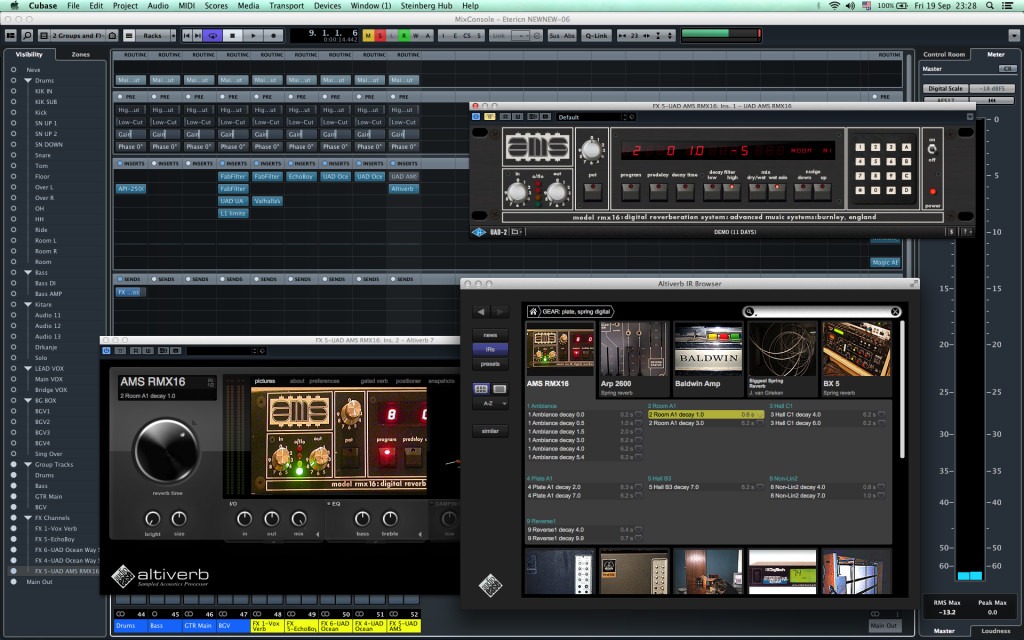Flip the AMS RMX16 on/off power switch
Image resolution: width=1024 pixels, height=640 pixels.
tap(932, 149)
